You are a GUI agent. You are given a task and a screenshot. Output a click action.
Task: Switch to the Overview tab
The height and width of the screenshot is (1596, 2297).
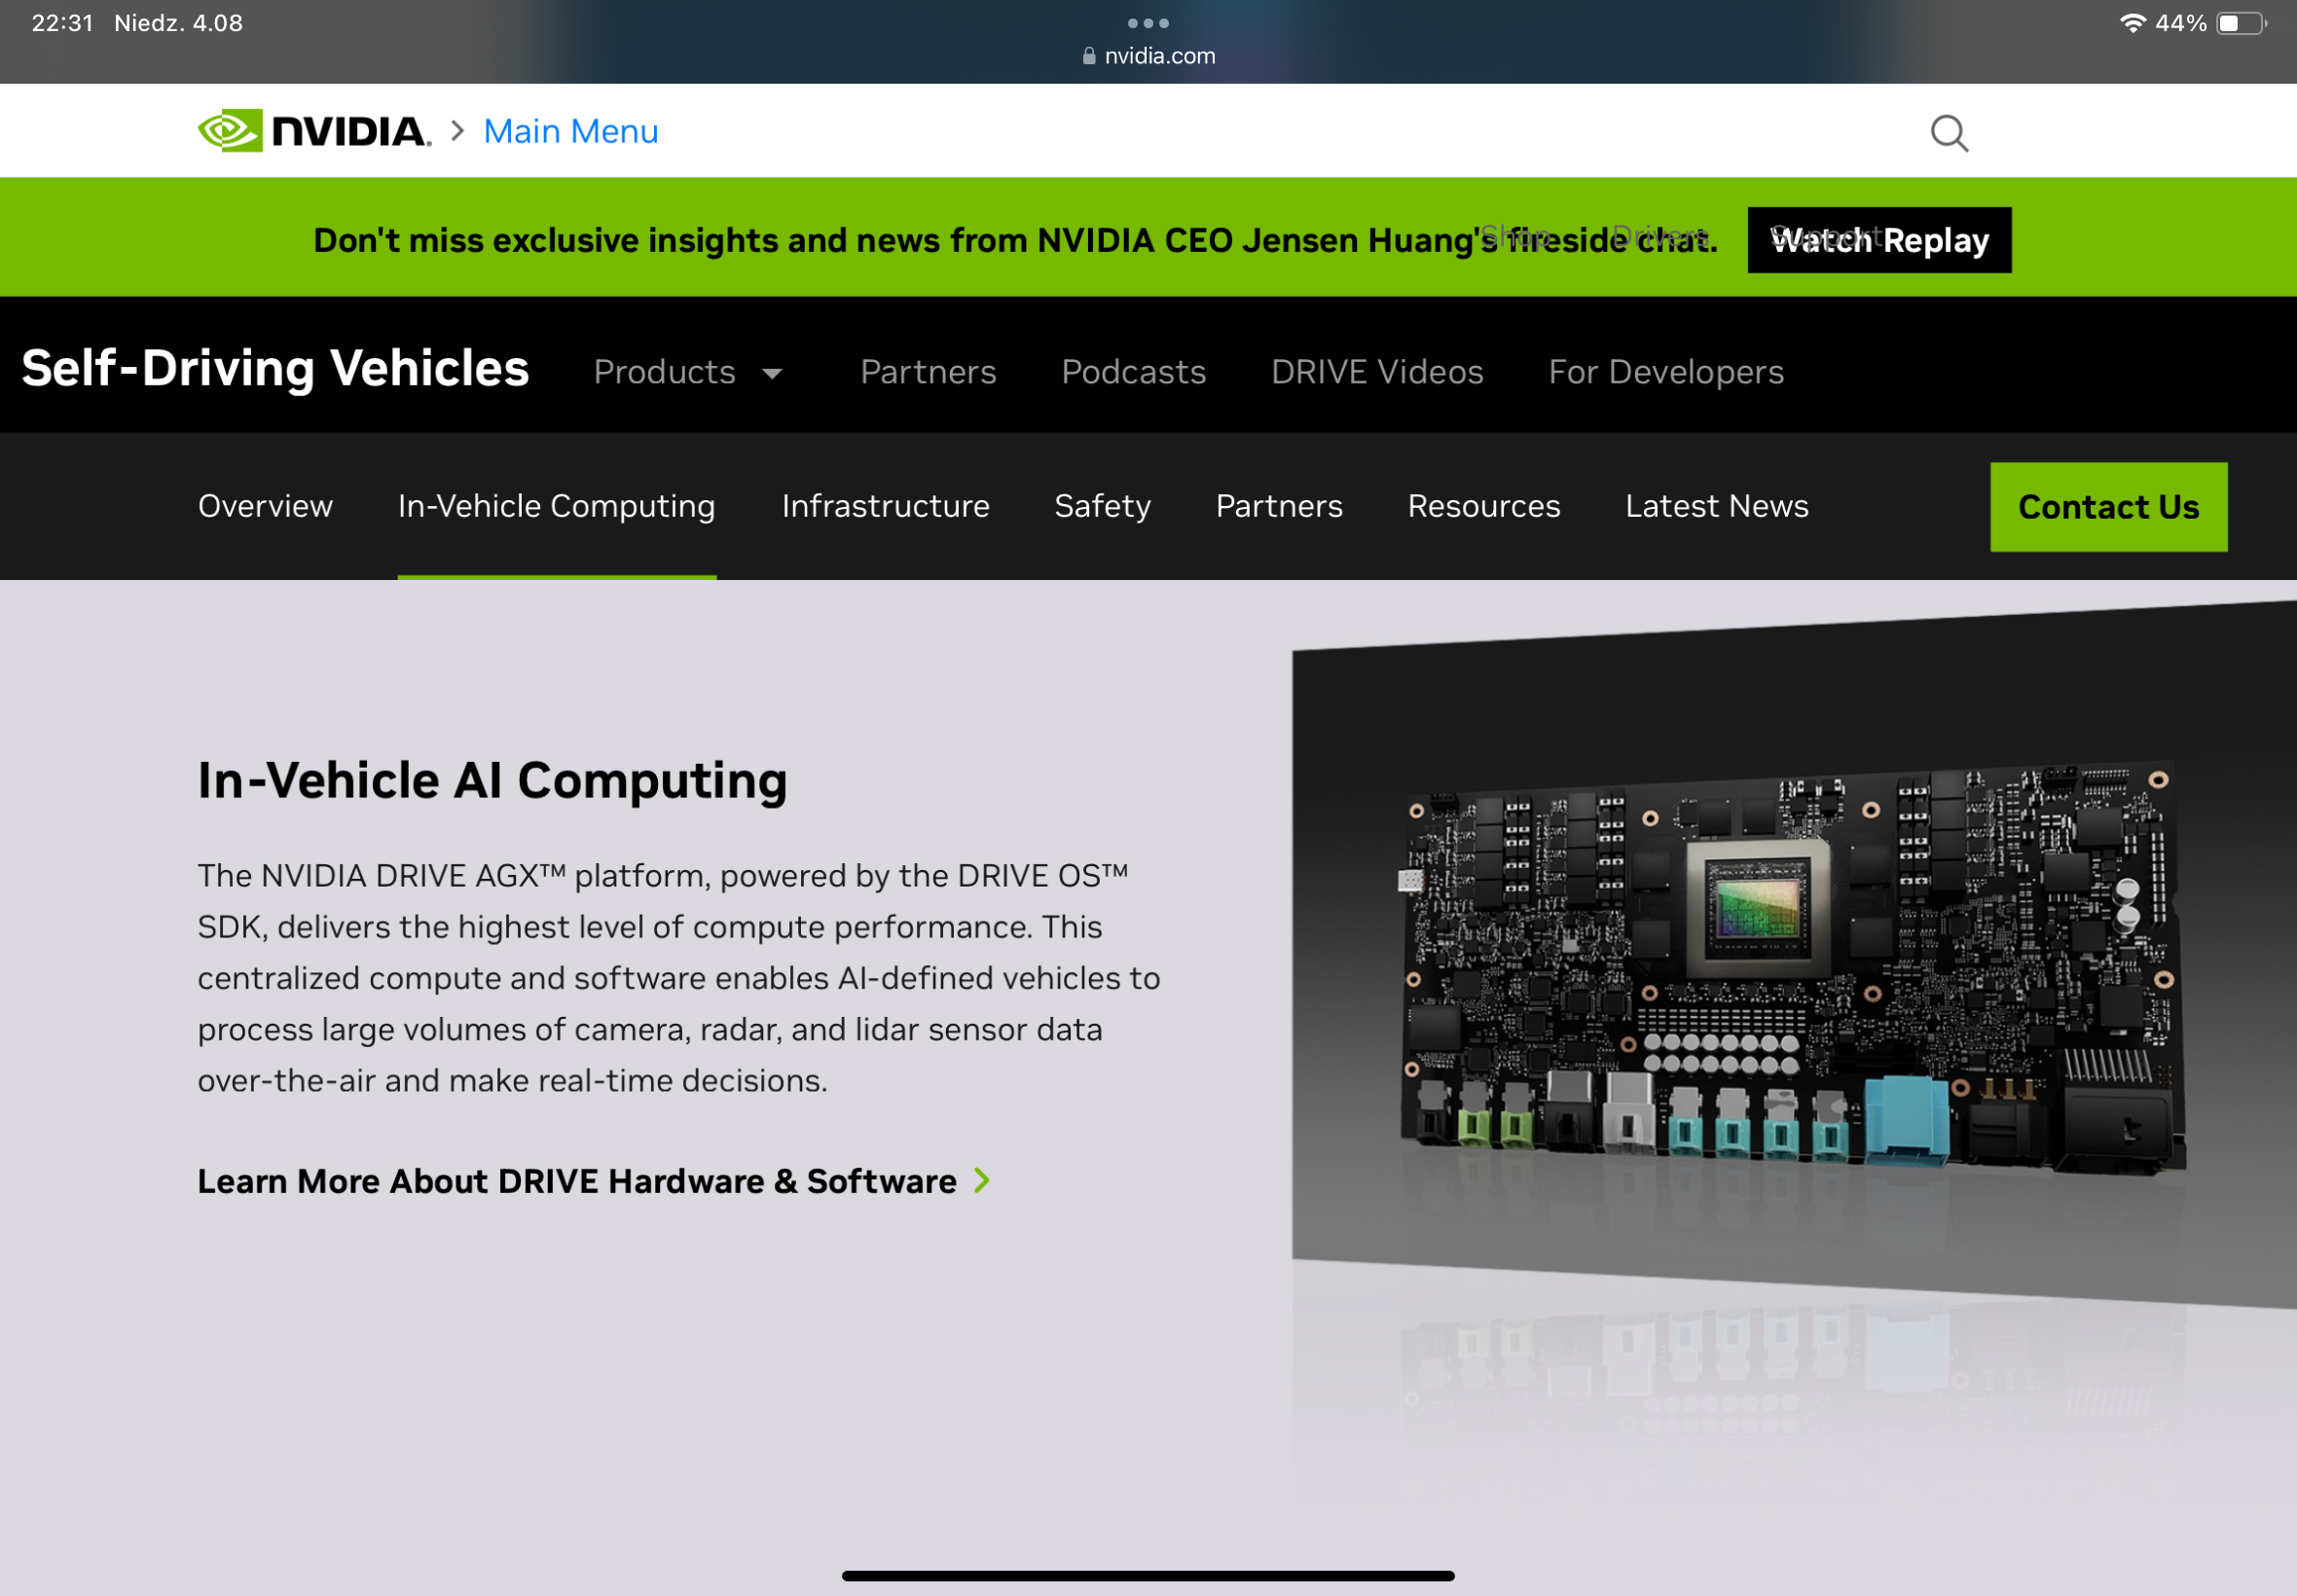click(265, 506)
